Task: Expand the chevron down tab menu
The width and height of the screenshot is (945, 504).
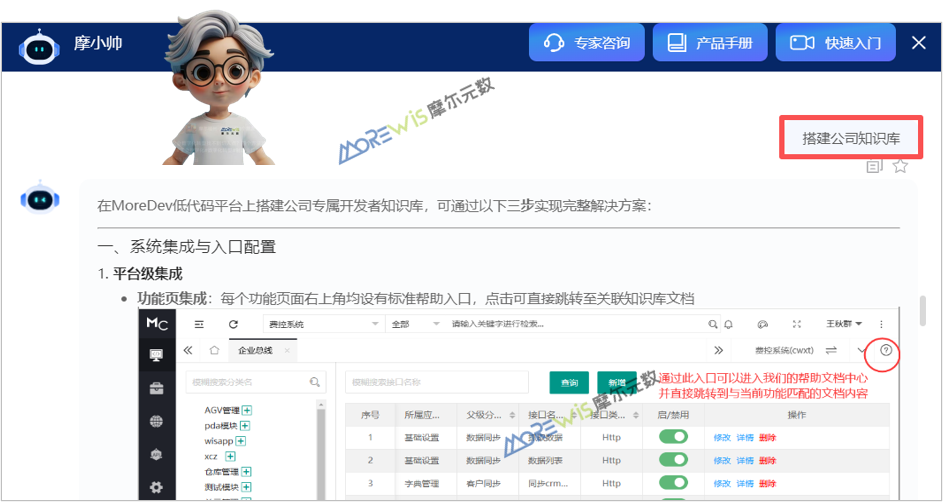Action: 861,350
